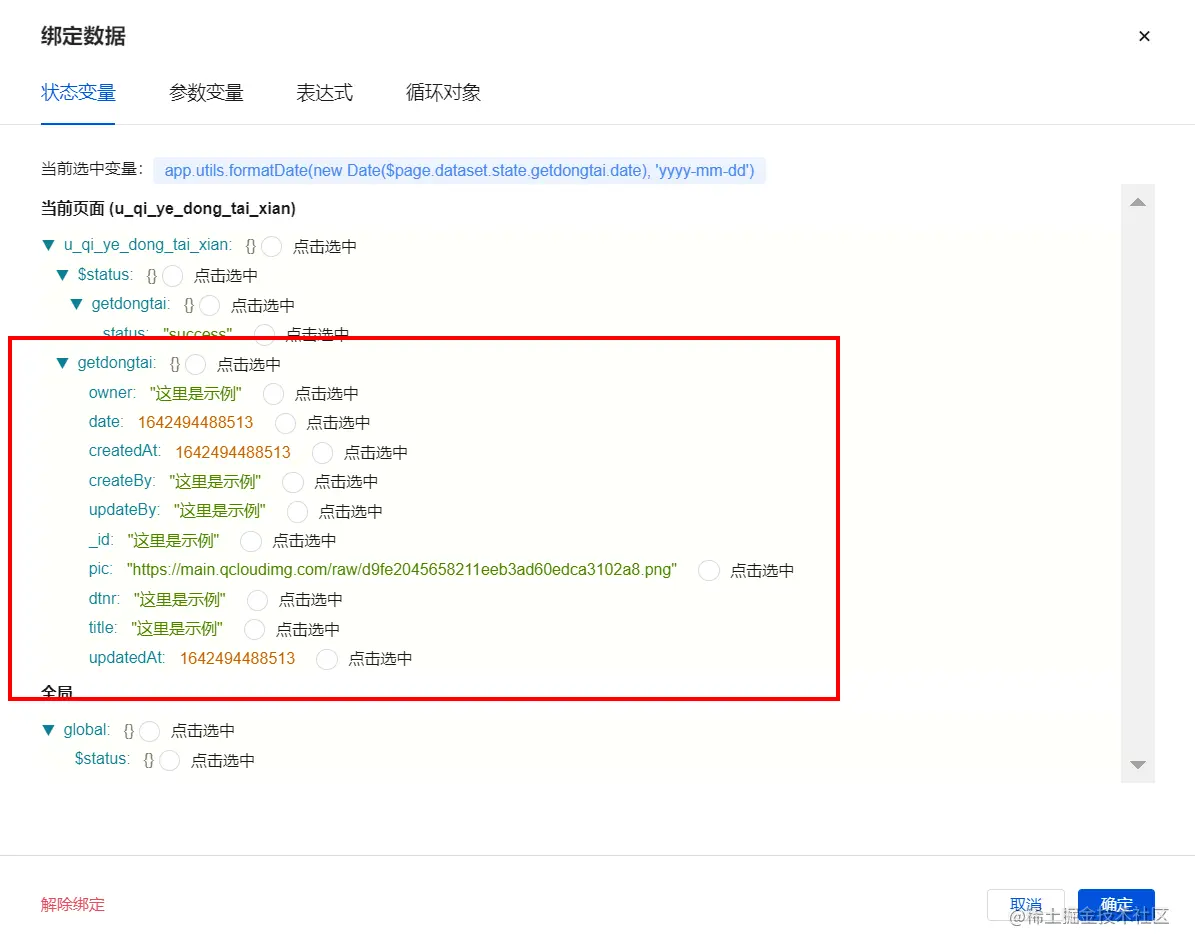Click the owner key label

(112, 393)
